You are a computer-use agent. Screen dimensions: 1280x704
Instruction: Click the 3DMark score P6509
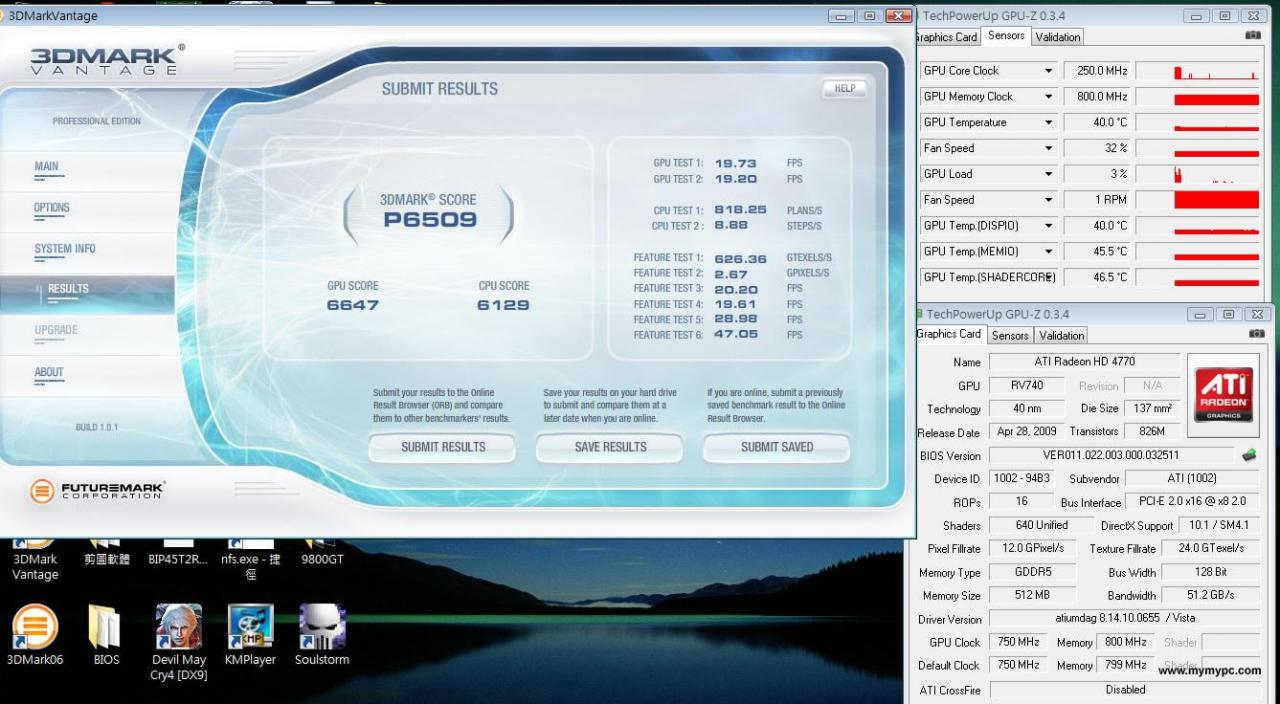[x=430, y=219]
